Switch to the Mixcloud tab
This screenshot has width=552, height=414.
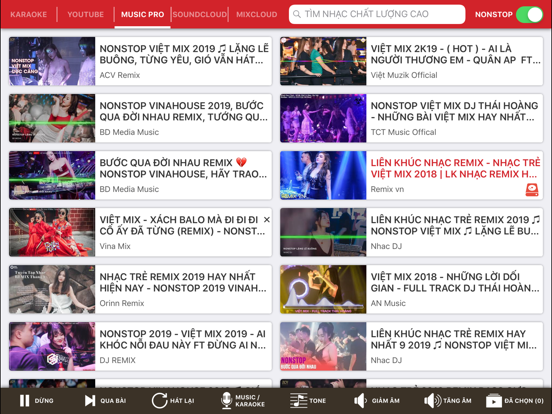[257, 14]
